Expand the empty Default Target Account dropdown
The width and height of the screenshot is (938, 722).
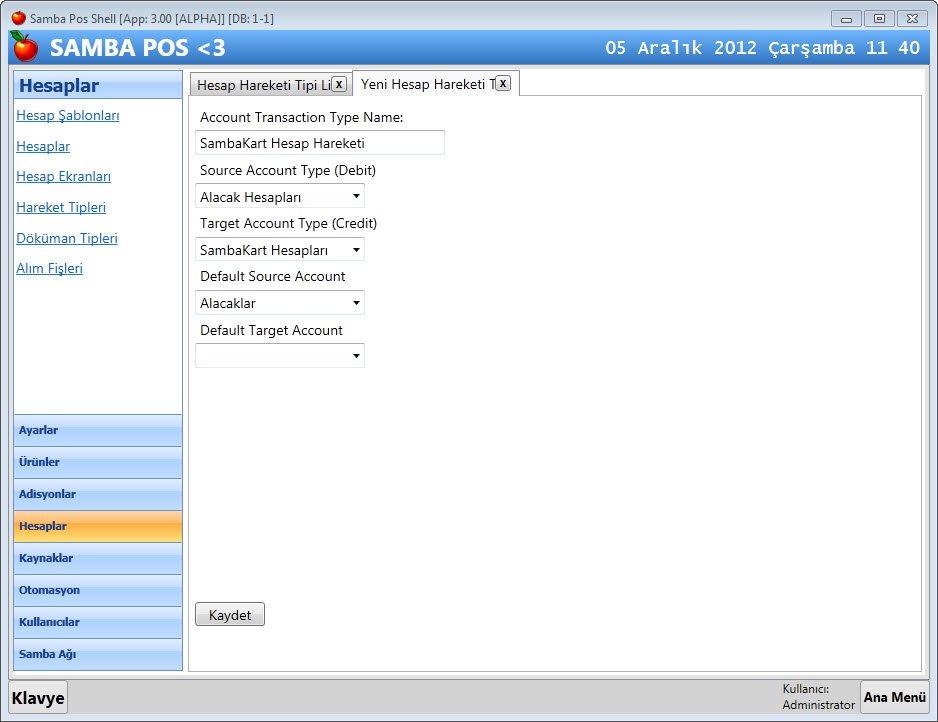[280, 356]
